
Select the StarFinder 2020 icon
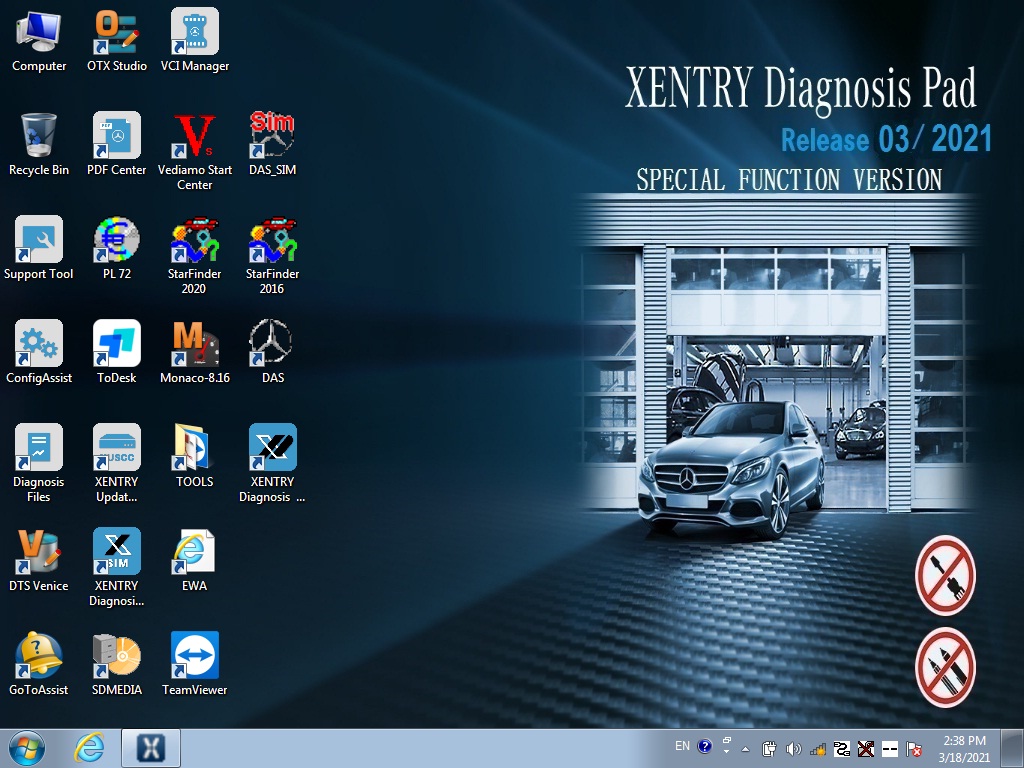[x=195, y=255]
